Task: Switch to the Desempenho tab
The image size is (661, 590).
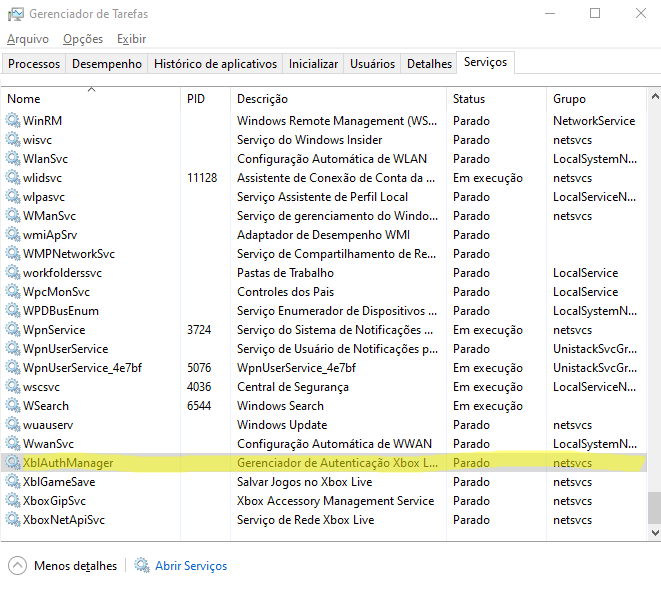Action: tap(107, 64)
